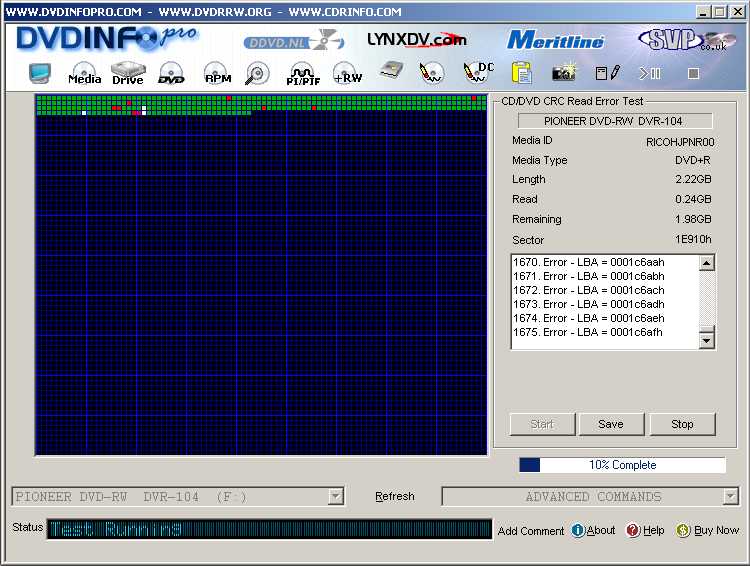
Task: Click the DVDINFOpro logo
Action: [106, 38]
